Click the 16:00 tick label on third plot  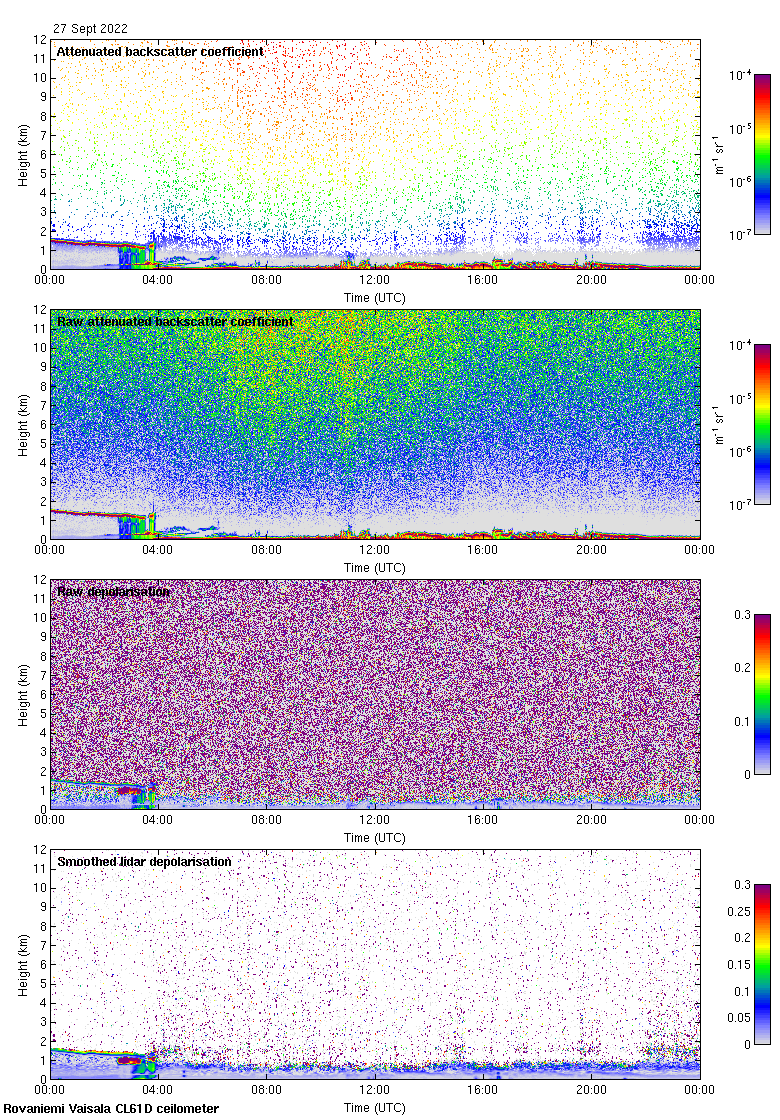pos(483,820)
